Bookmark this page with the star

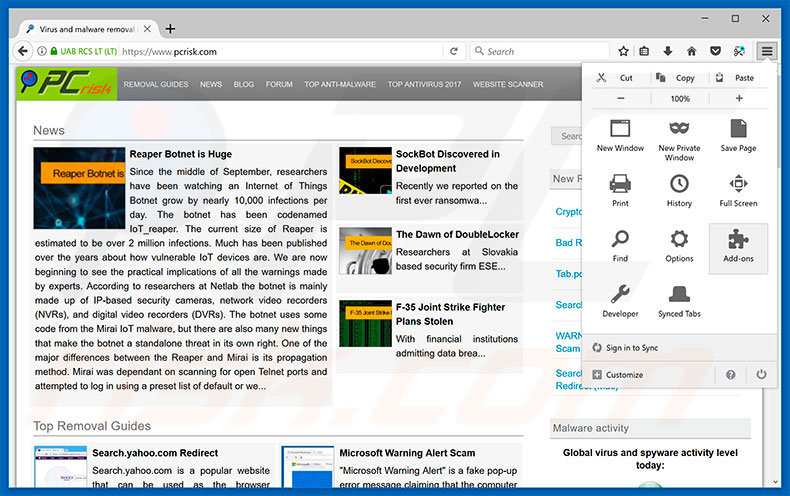(623, 51)
